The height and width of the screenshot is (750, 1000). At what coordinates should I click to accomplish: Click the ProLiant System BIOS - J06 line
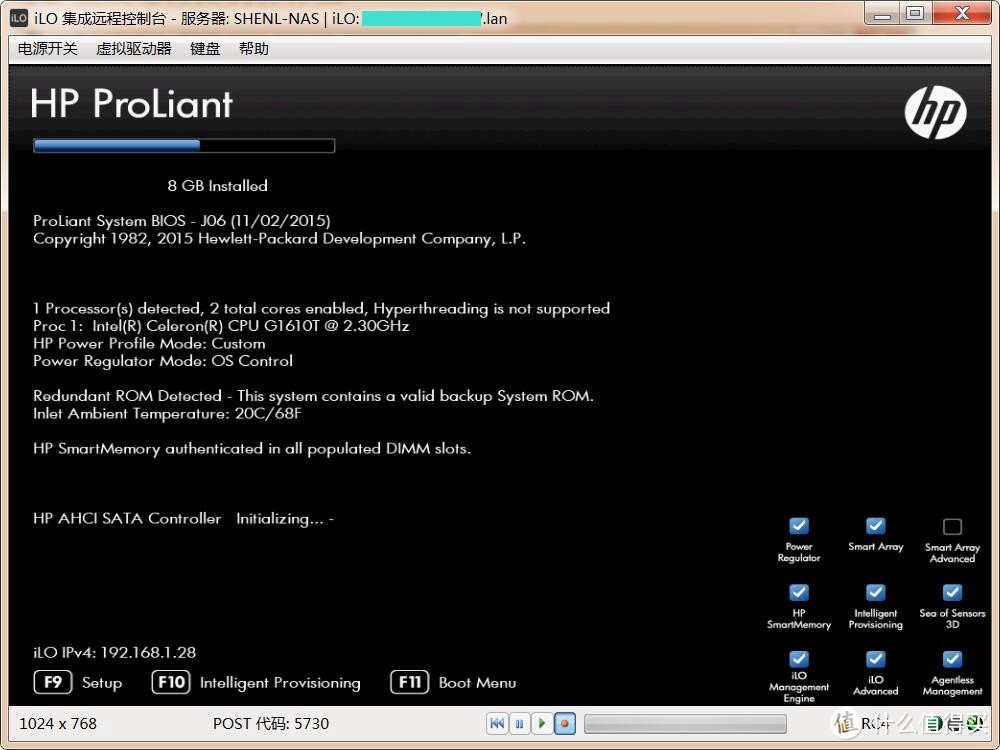point(182,221)
